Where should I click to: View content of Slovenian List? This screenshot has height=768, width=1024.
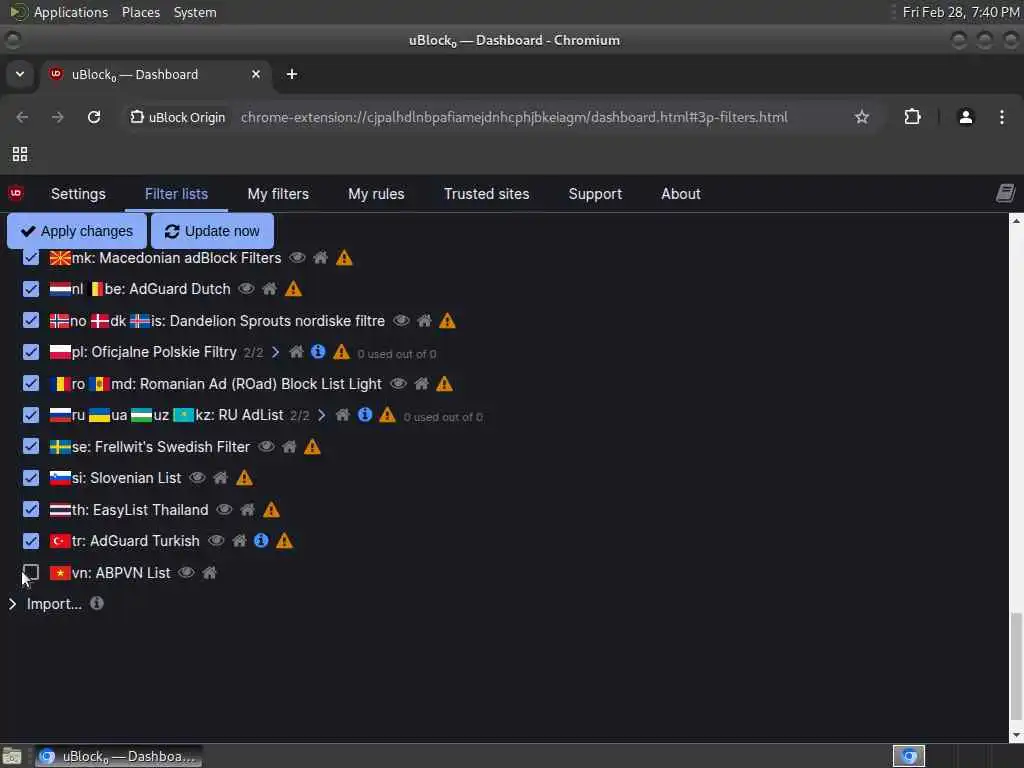[x=197, y=477]
